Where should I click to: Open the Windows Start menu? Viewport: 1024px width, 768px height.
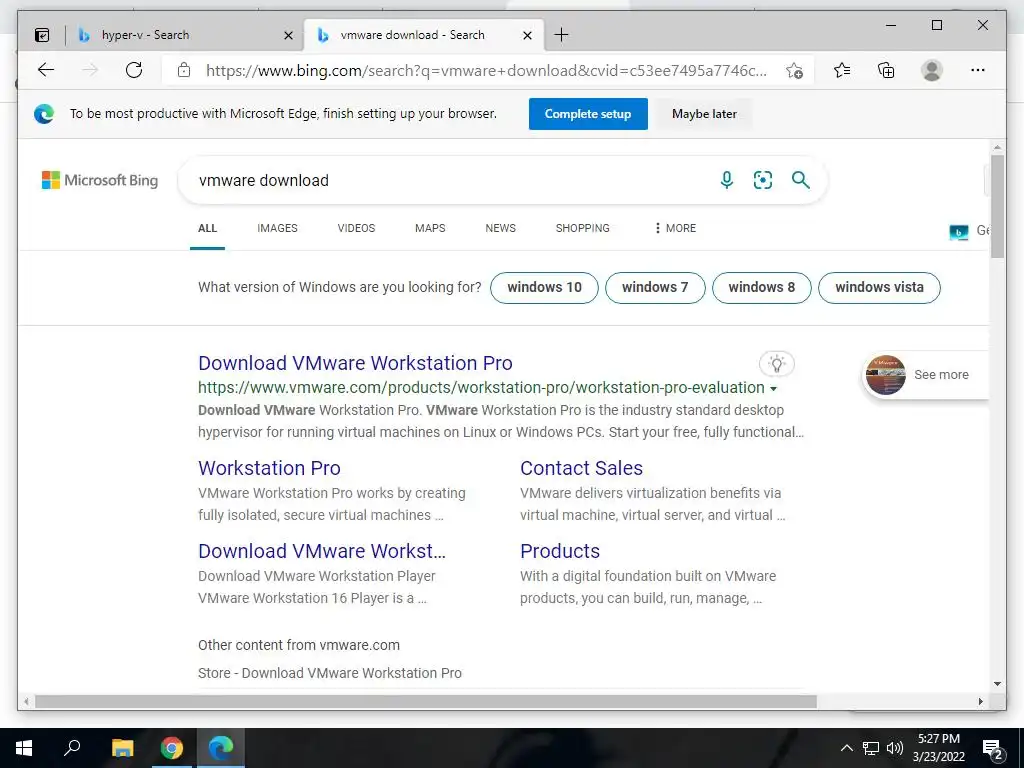[24, 748]
